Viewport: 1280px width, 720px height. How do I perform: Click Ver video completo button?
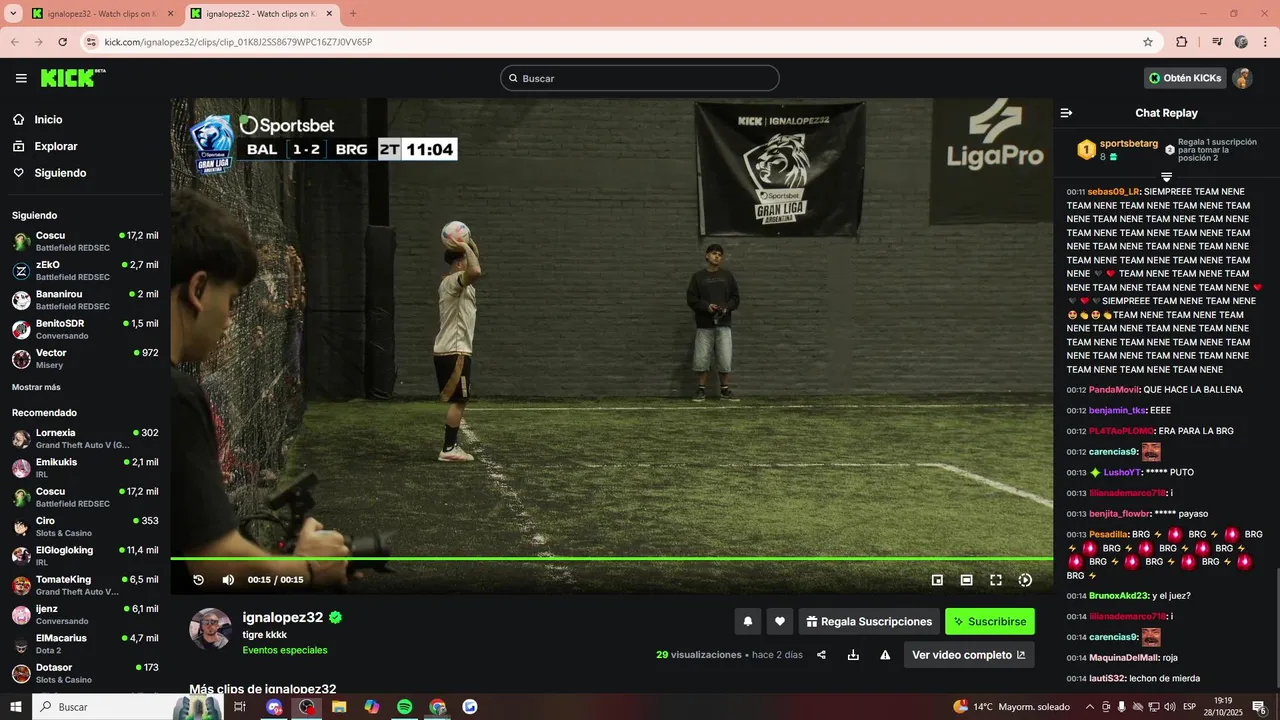[969, 655]
